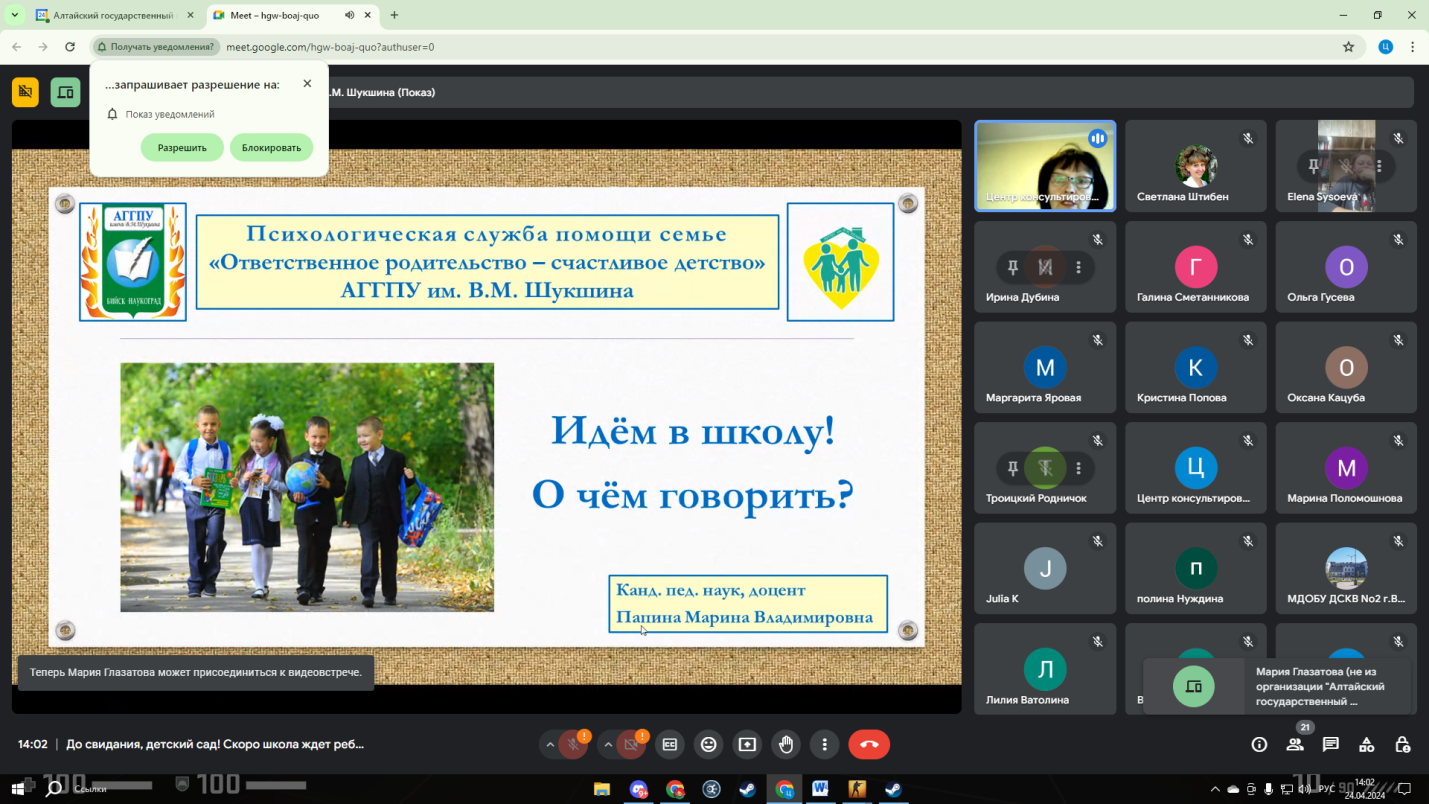The width and height of the screenshot is (1429, 804).
Task: Click Галина Сметанникова tile
Action: click(1195, 267)
